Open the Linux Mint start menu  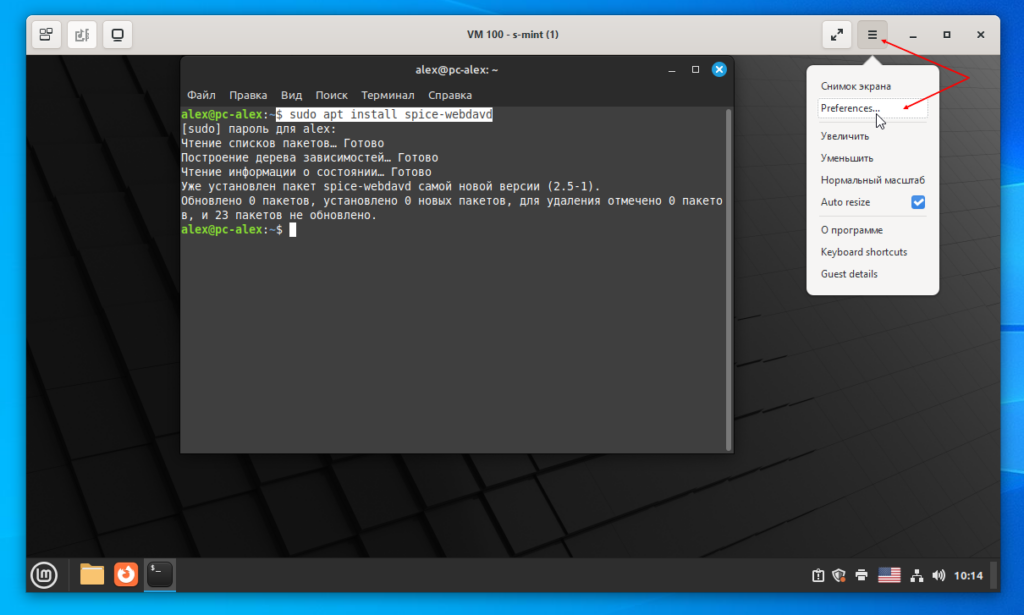(x=44, y=575)
